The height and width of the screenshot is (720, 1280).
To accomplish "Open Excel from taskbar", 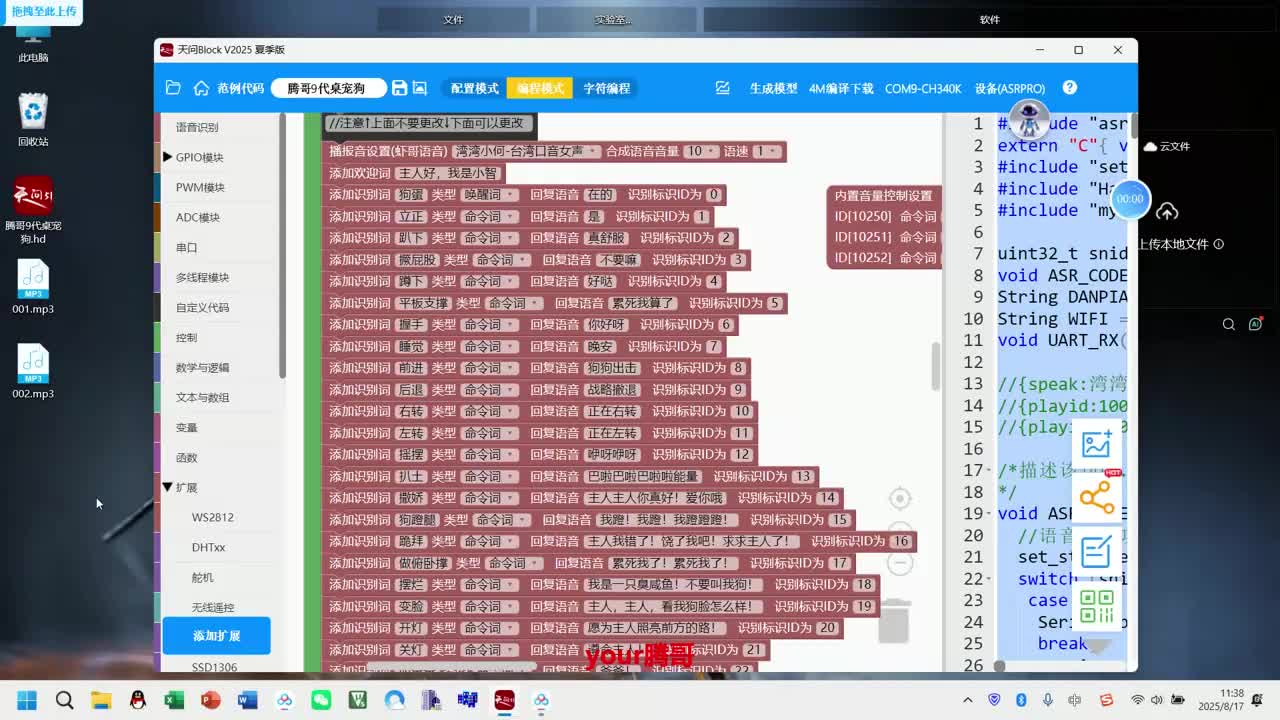I will coord(174,700).
